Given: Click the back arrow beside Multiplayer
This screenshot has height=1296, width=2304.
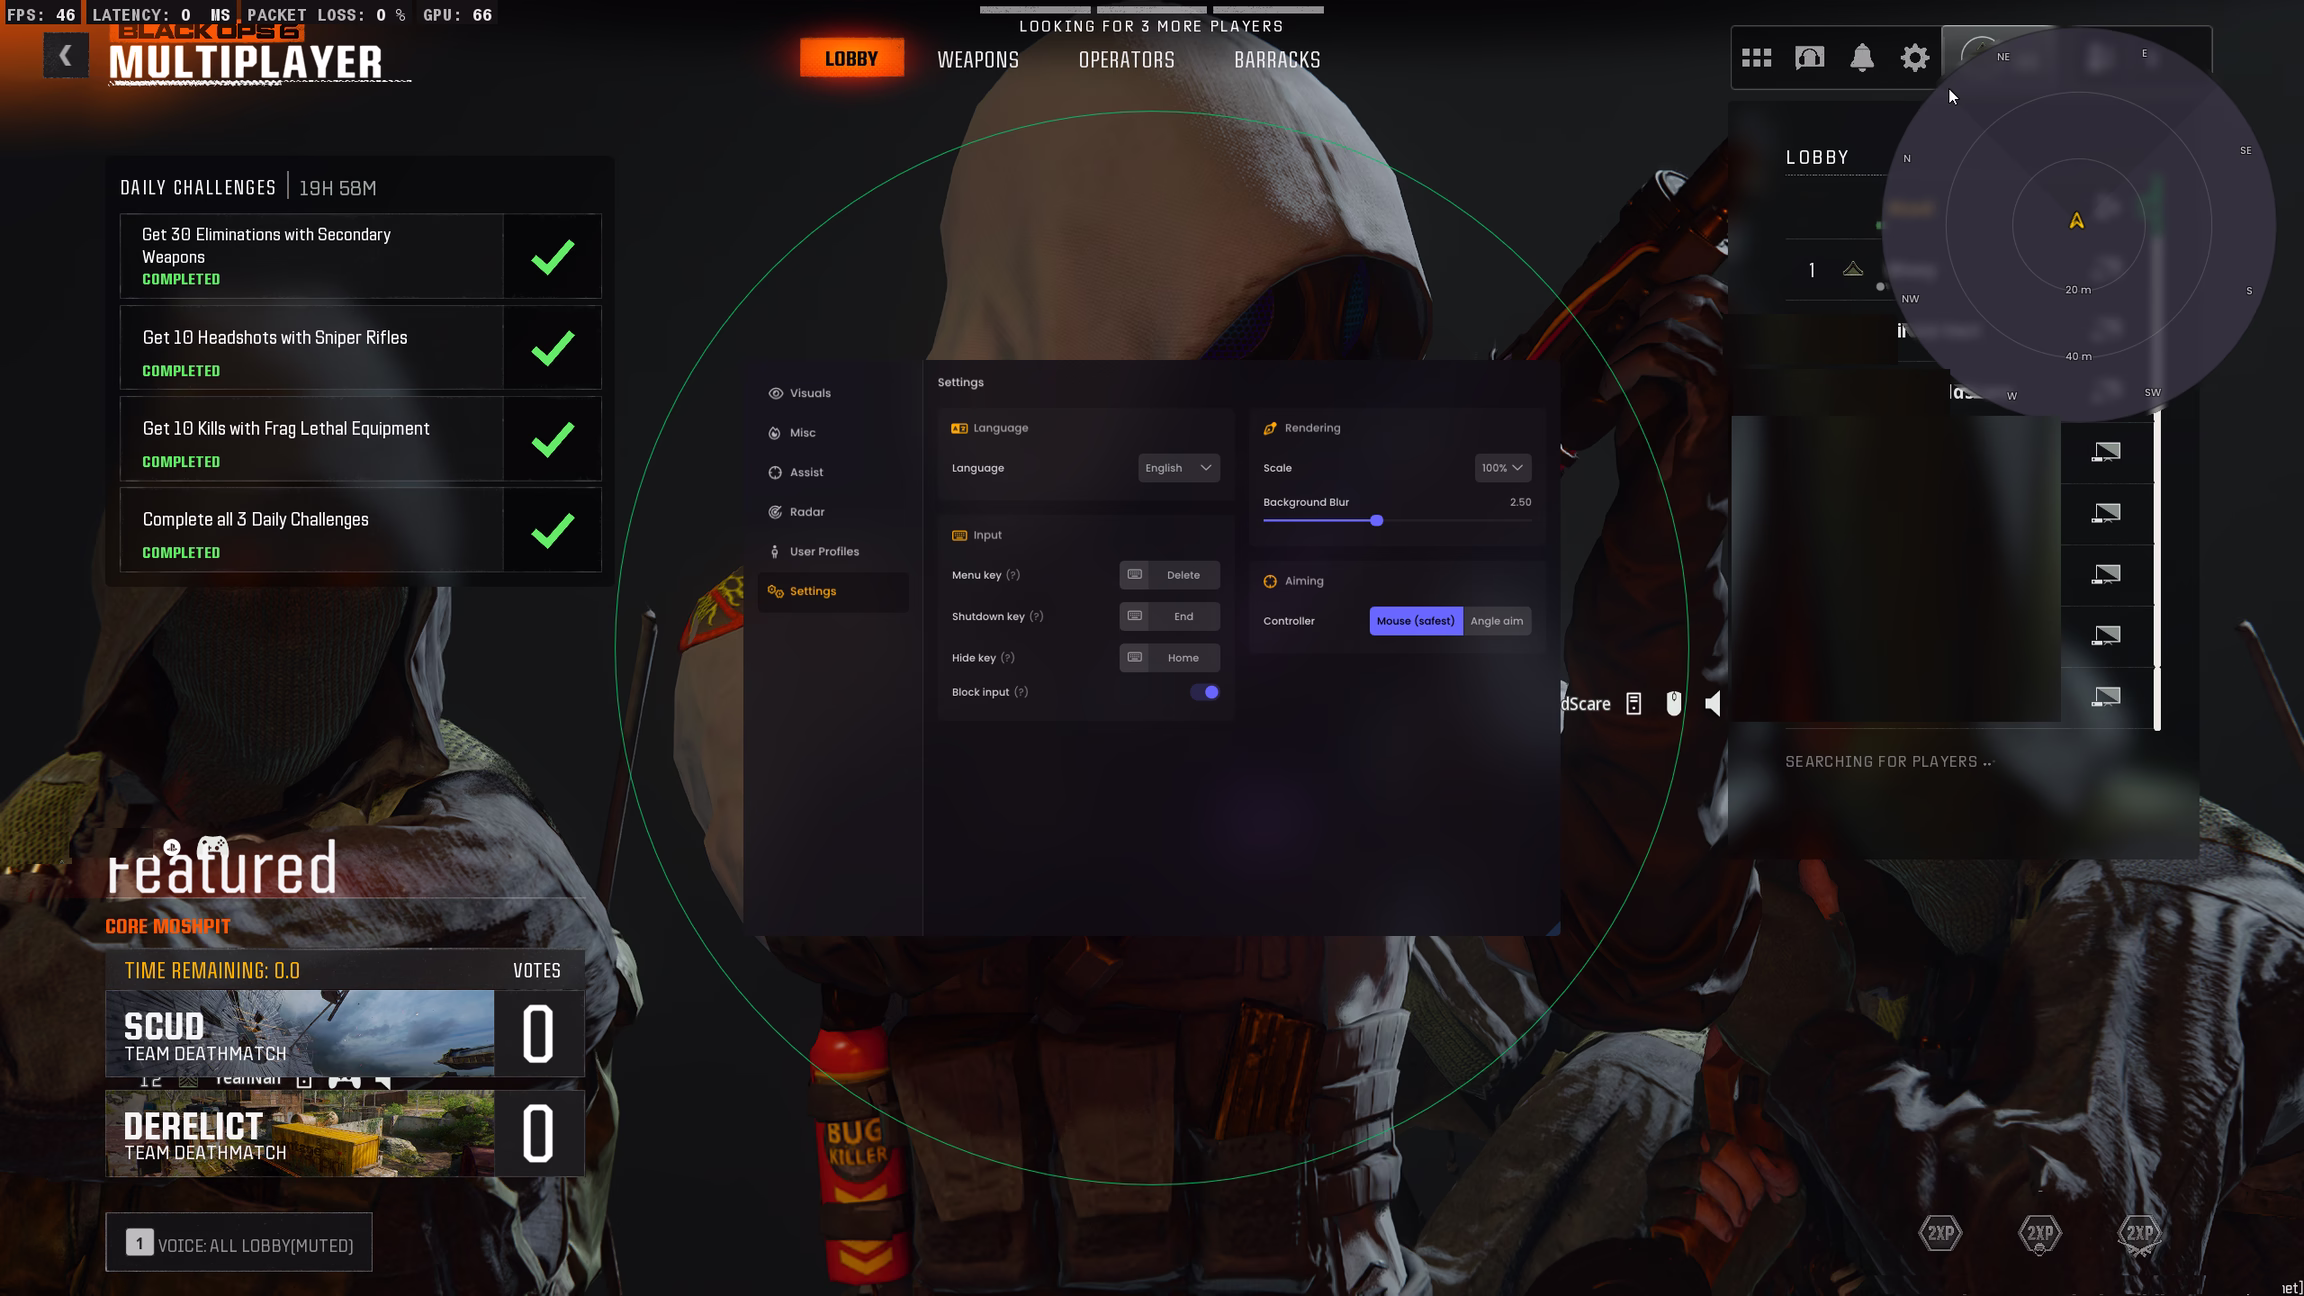Looking at the screenshot, I should pos(65,56).
